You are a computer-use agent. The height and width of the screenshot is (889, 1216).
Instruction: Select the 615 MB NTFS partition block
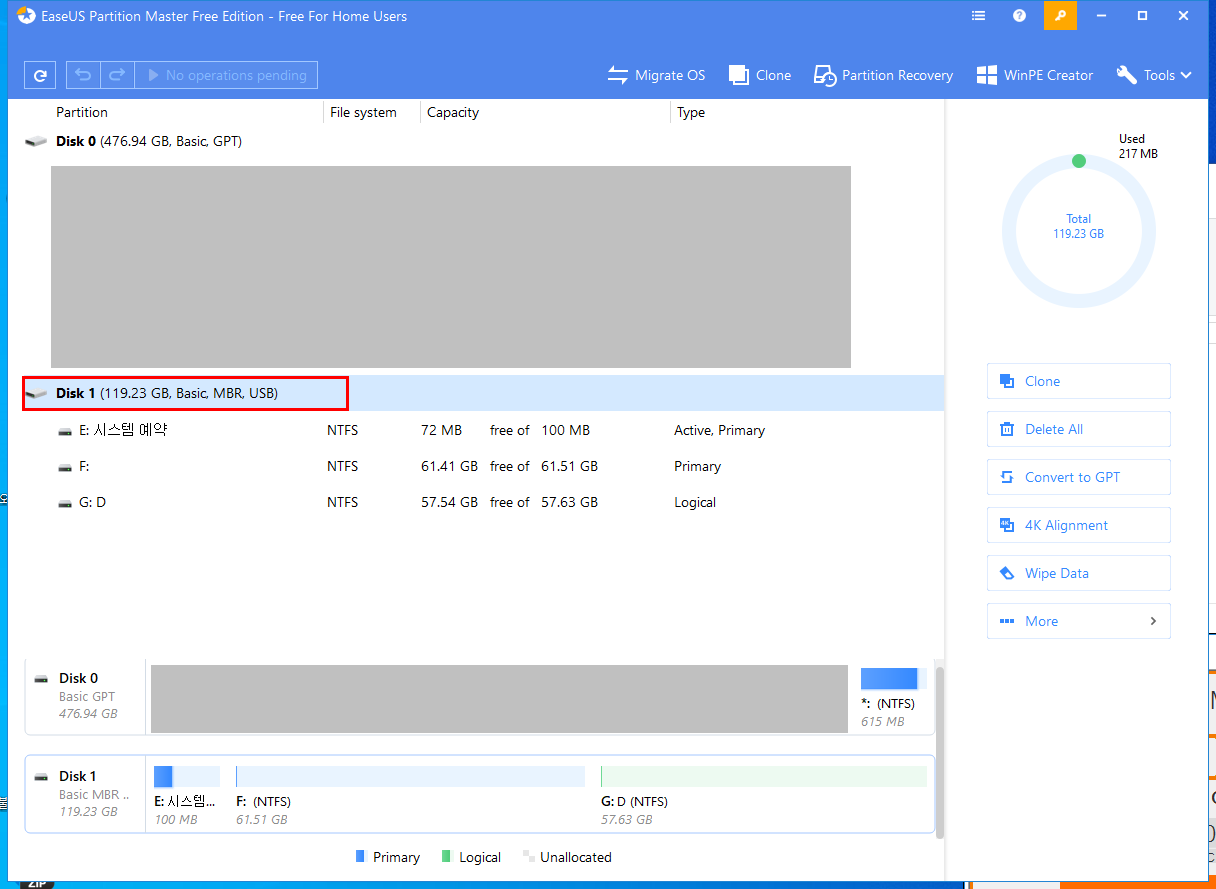(893, 697)
